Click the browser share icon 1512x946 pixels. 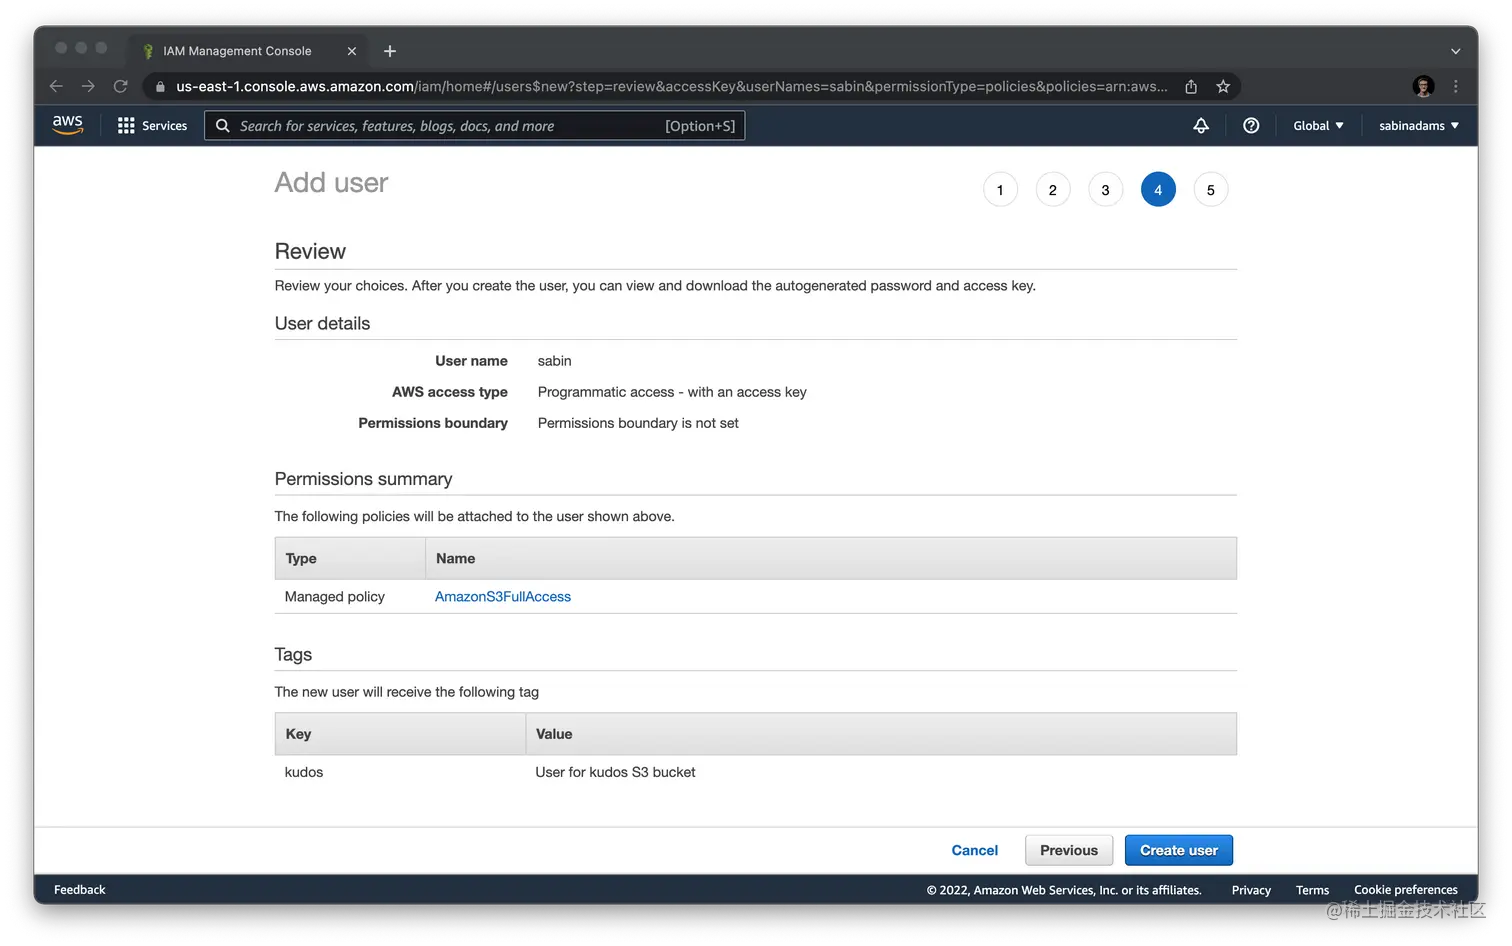click(1190, 86)
